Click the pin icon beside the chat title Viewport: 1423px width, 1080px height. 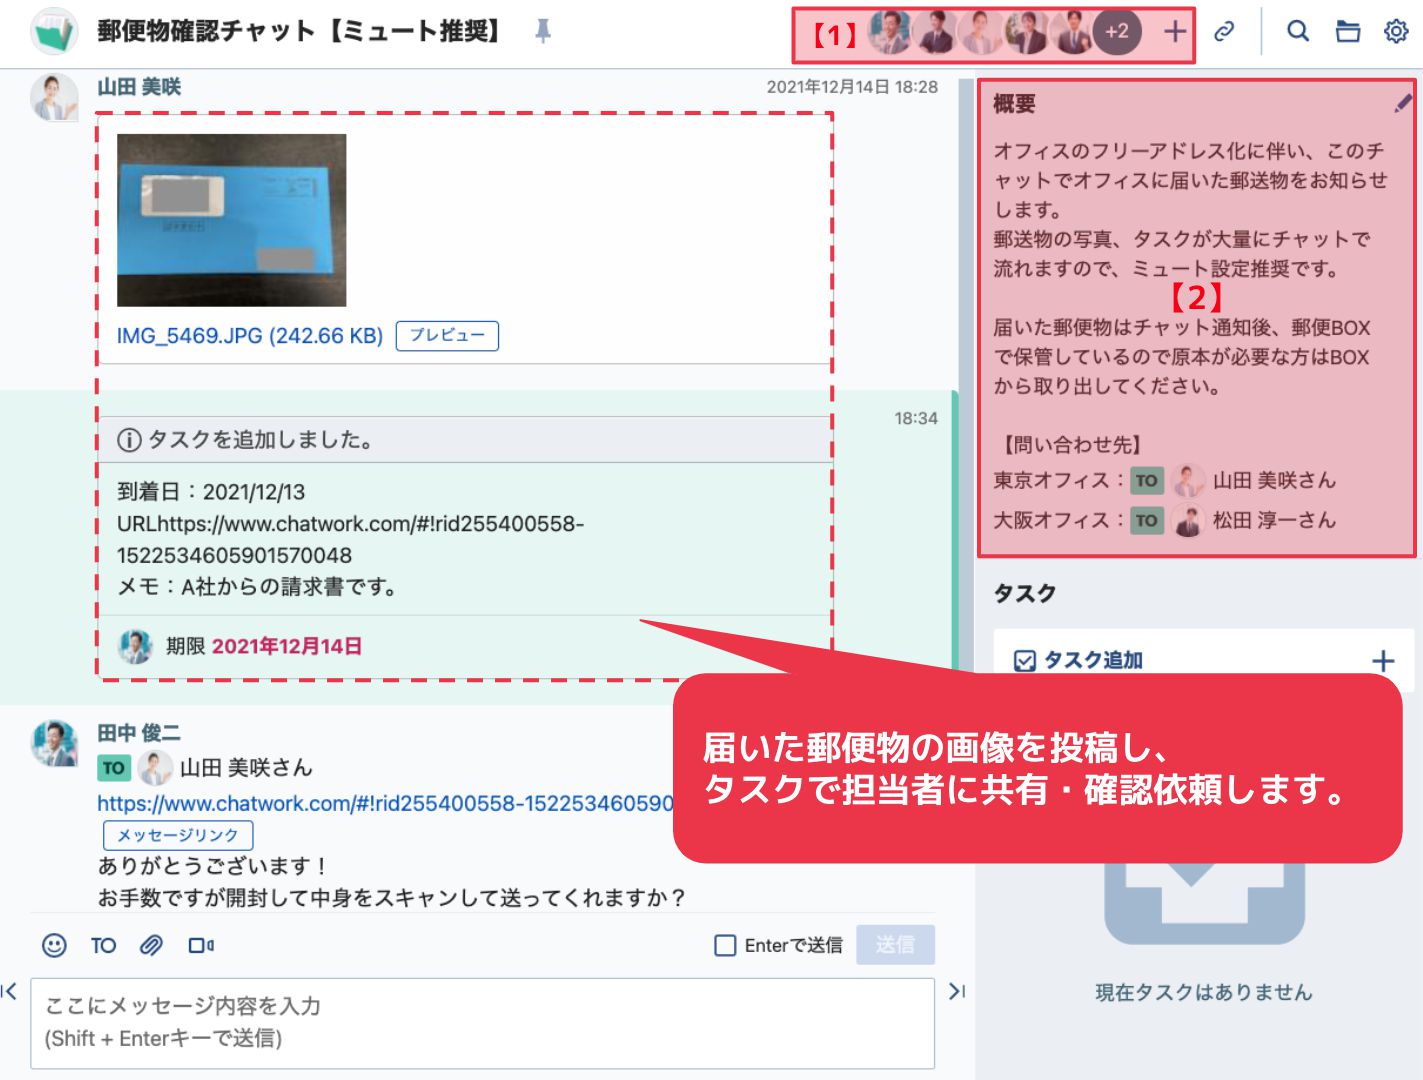(x=543, y=31)
